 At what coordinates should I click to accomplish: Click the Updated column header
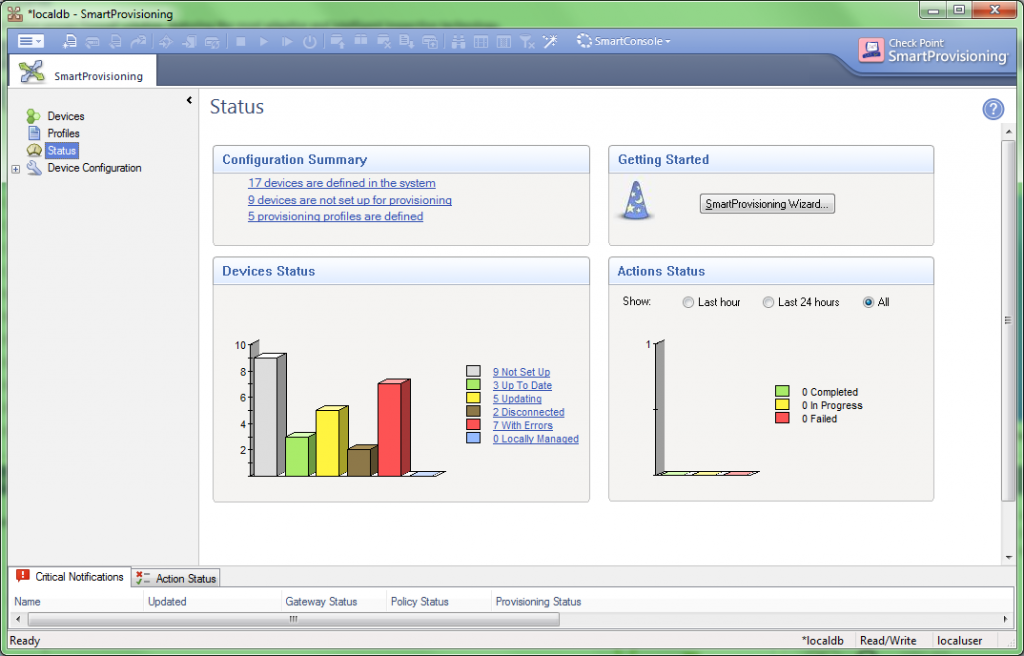(x=212, y=602)
